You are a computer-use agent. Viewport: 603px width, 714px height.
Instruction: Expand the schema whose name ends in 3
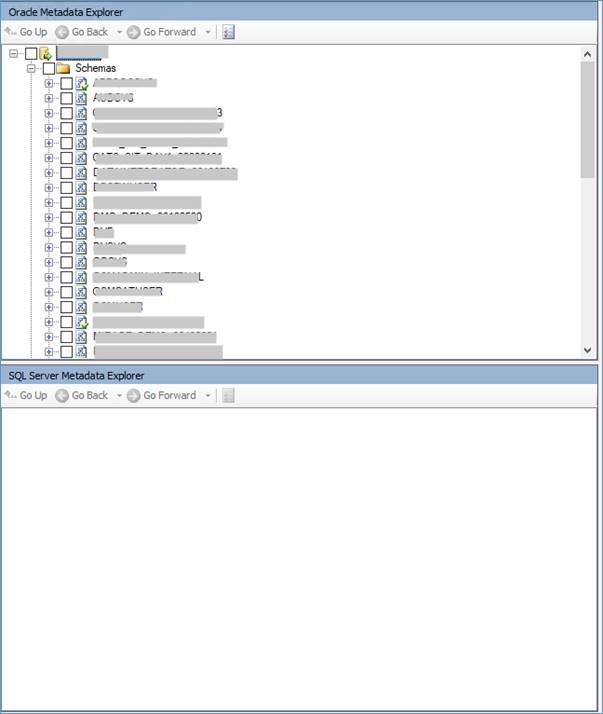pos(49,113)
